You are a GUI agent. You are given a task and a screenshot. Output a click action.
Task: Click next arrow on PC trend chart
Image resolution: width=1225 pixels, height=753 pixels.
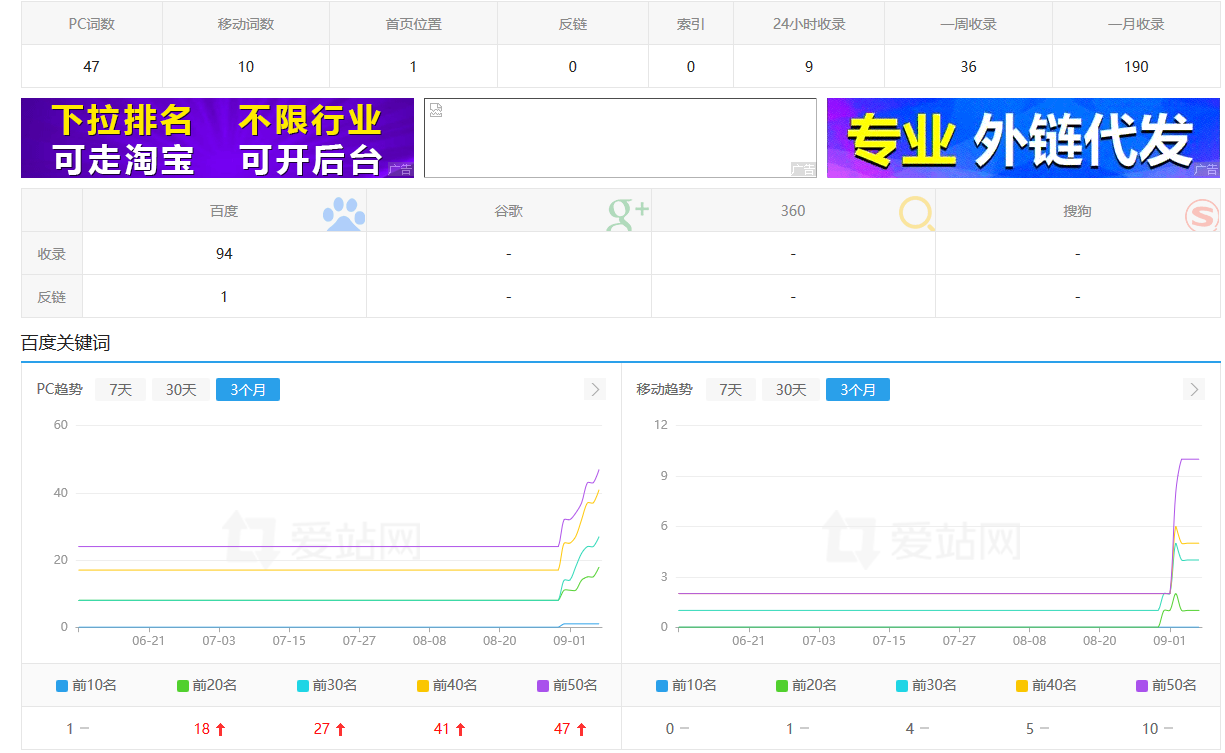pos(595,389)
